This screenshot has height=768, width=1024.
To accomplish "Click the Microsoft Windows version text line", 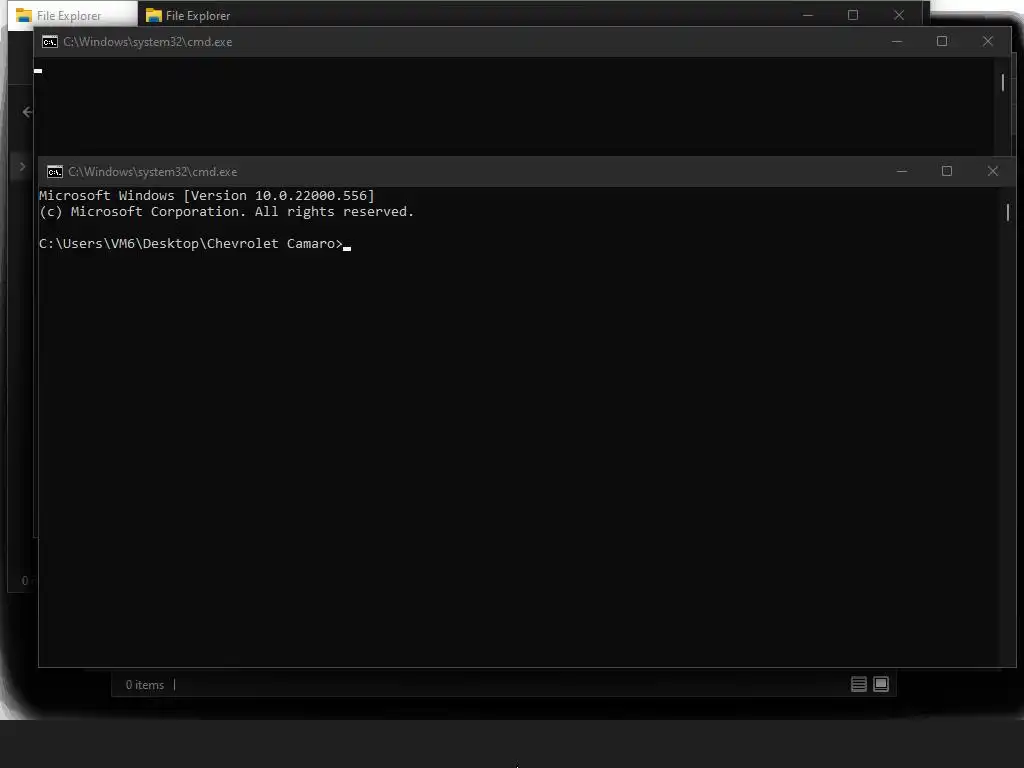I will pos(207,195).
